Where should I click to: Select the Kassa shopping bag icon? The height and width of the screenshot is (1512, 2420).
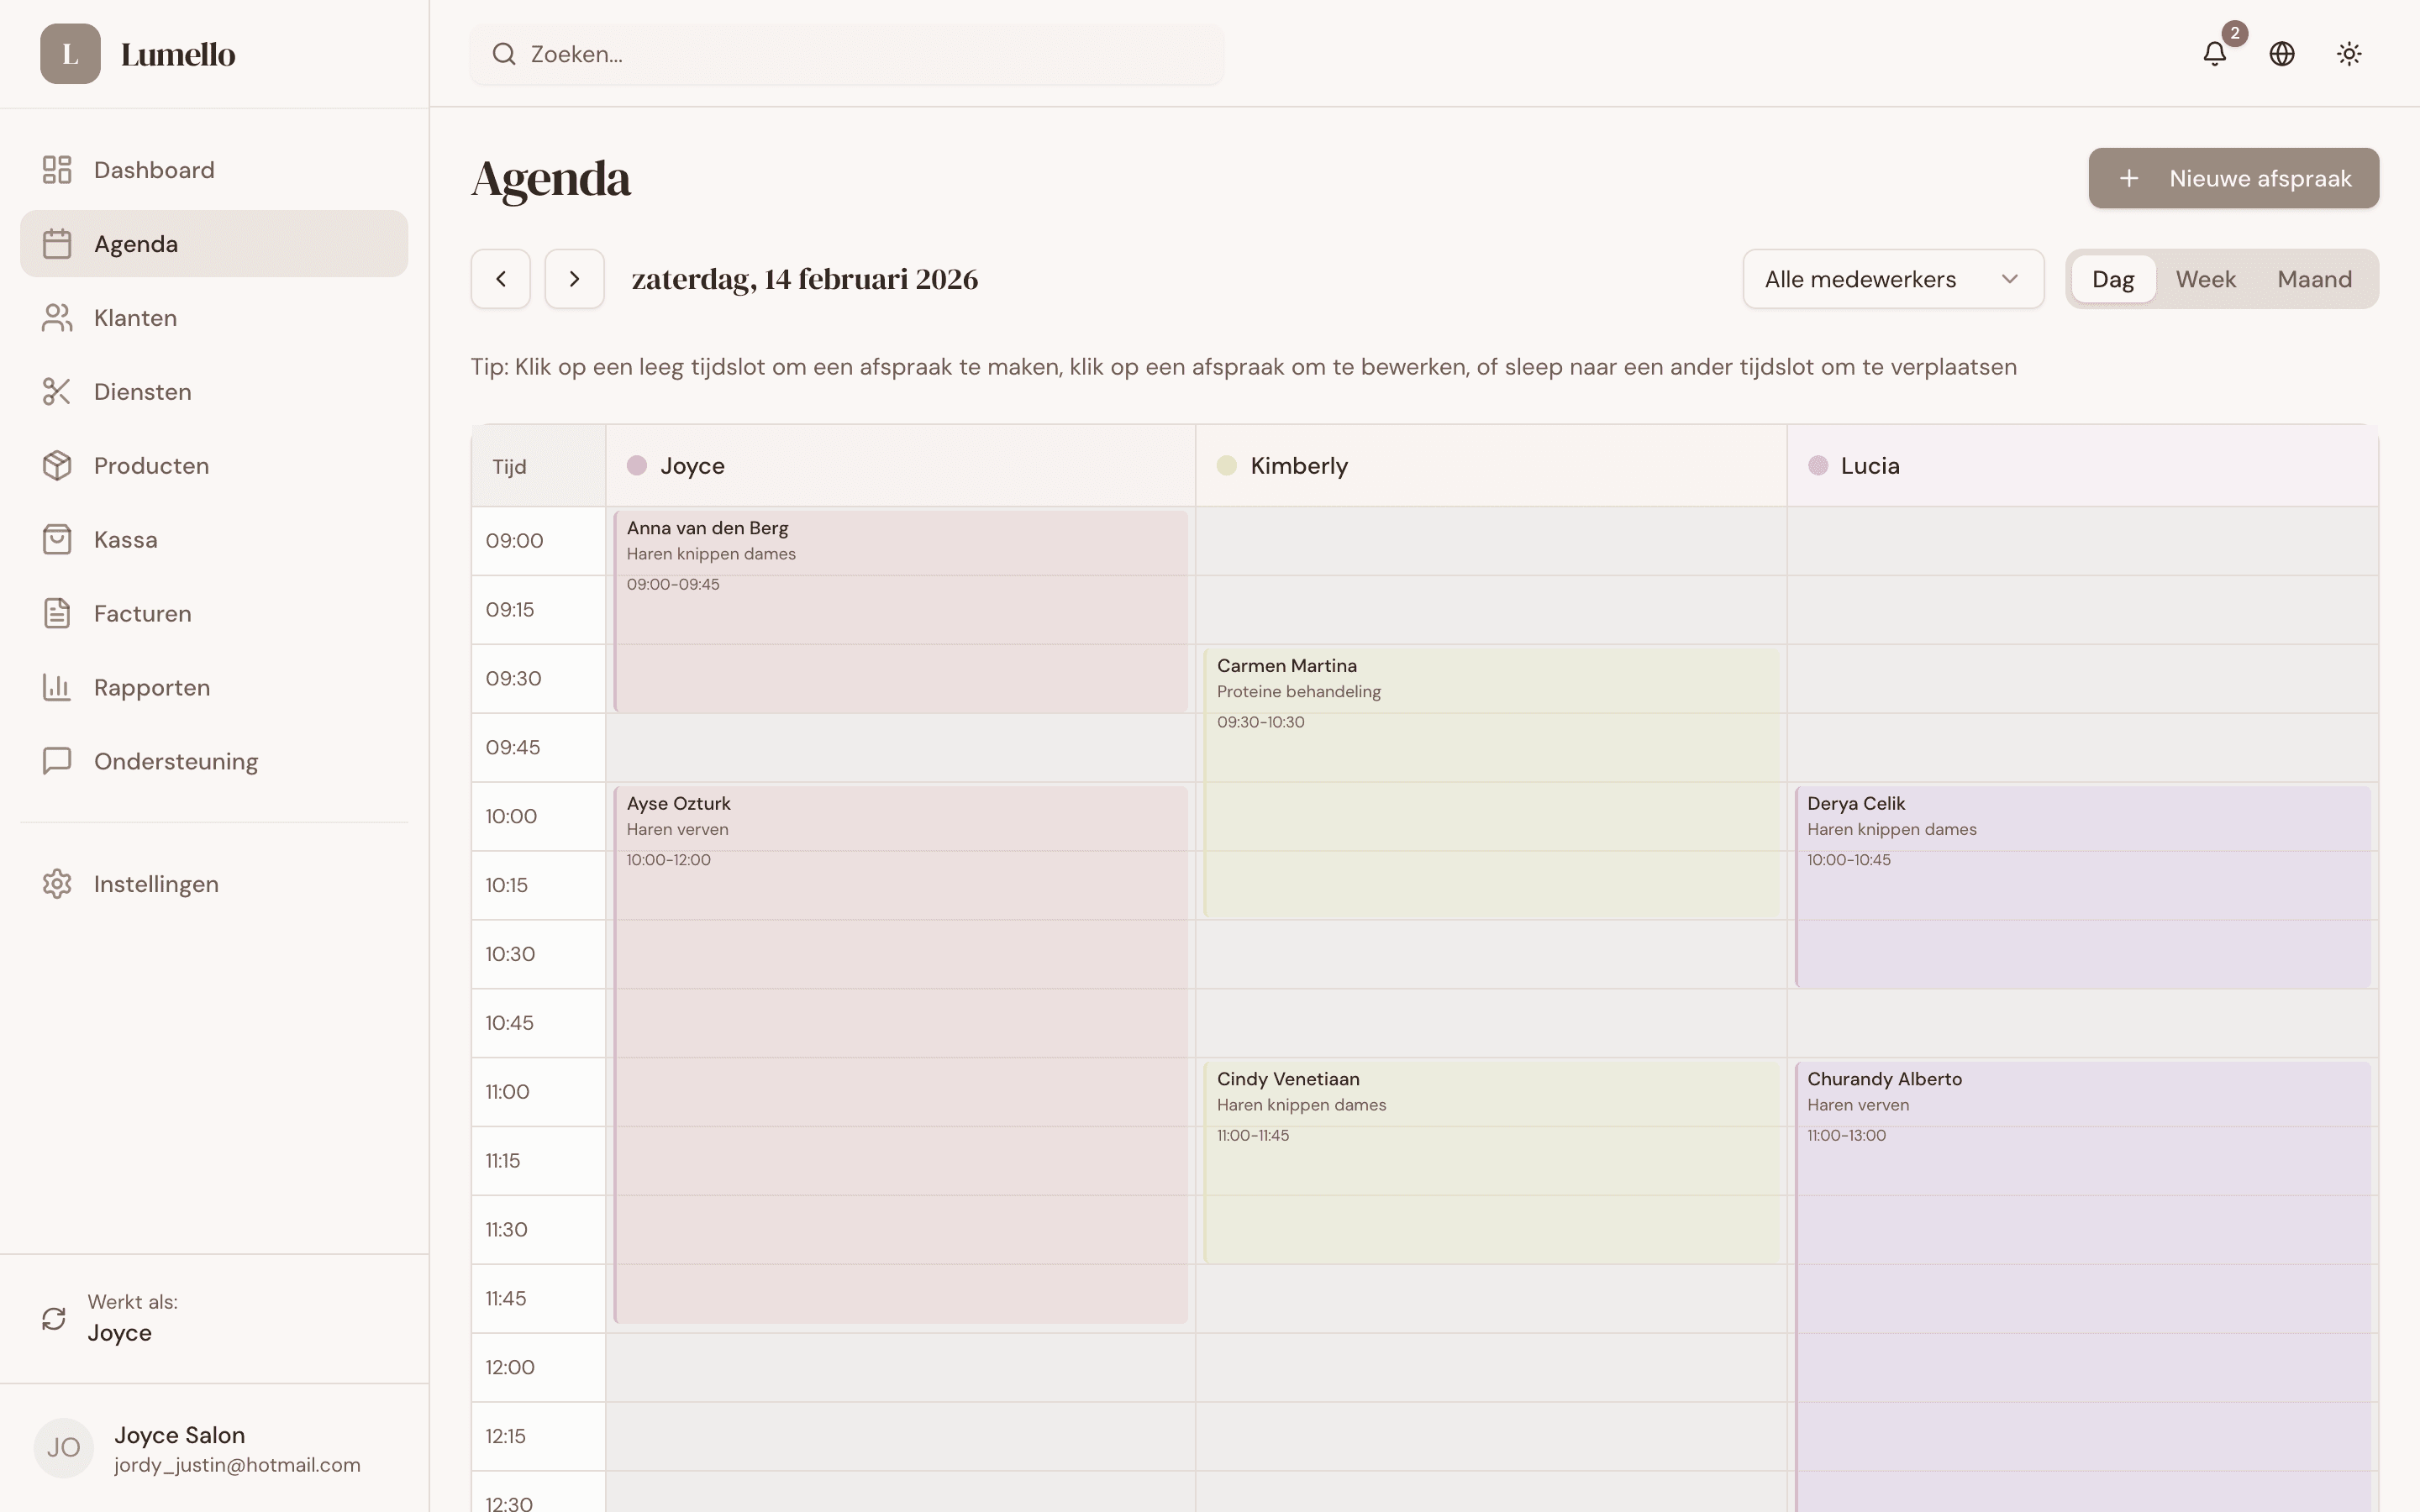(57, 539)
